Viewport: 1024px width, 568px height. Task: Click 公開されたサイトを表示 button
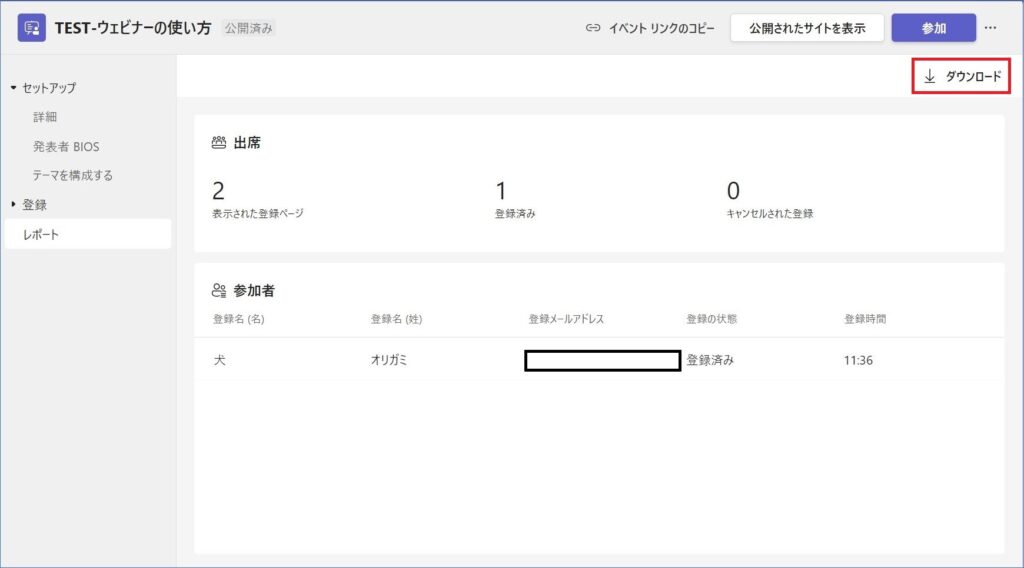pos(807,28)
